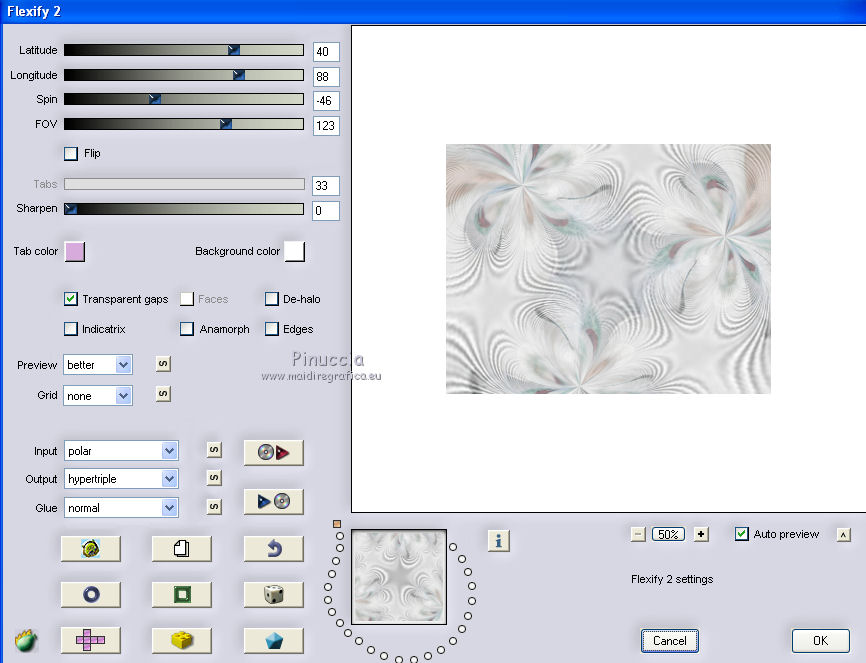Zoom out with the minus button
Image resolution: width=866 pixels, height=663 pixels.
point(638,534)
